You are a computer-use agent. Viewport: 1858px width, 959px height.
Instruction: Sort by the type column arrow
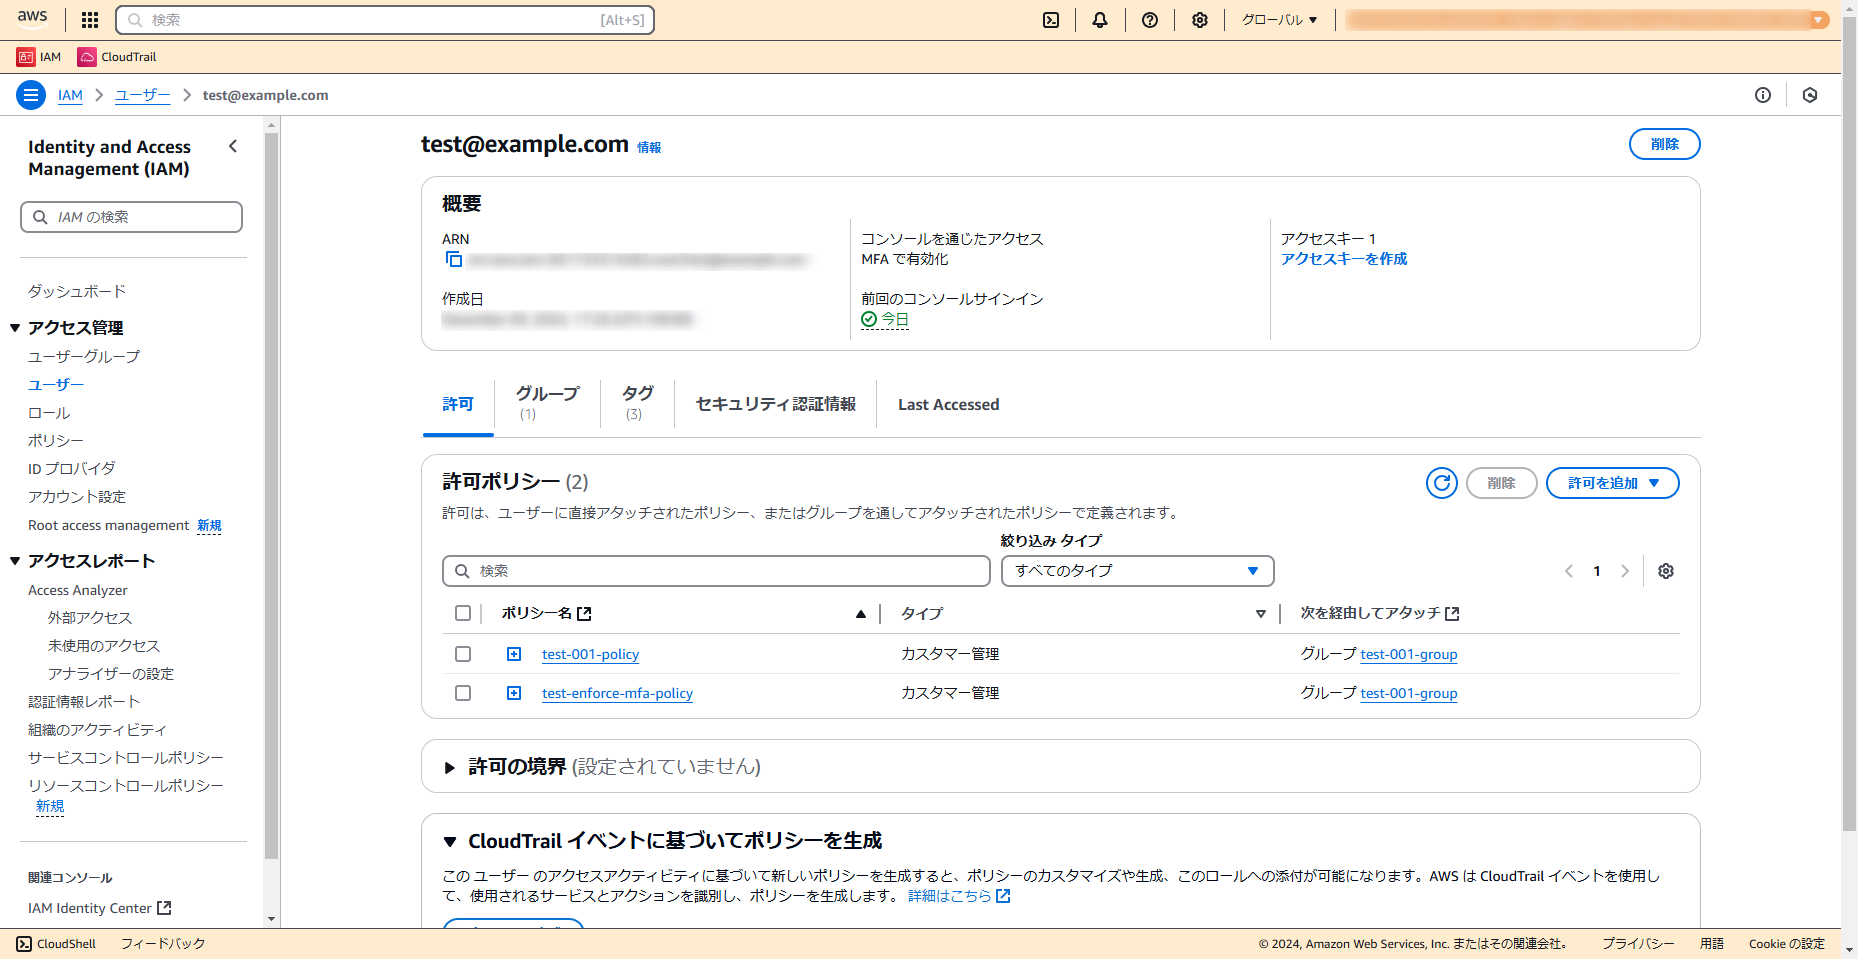coord(1261,614)
